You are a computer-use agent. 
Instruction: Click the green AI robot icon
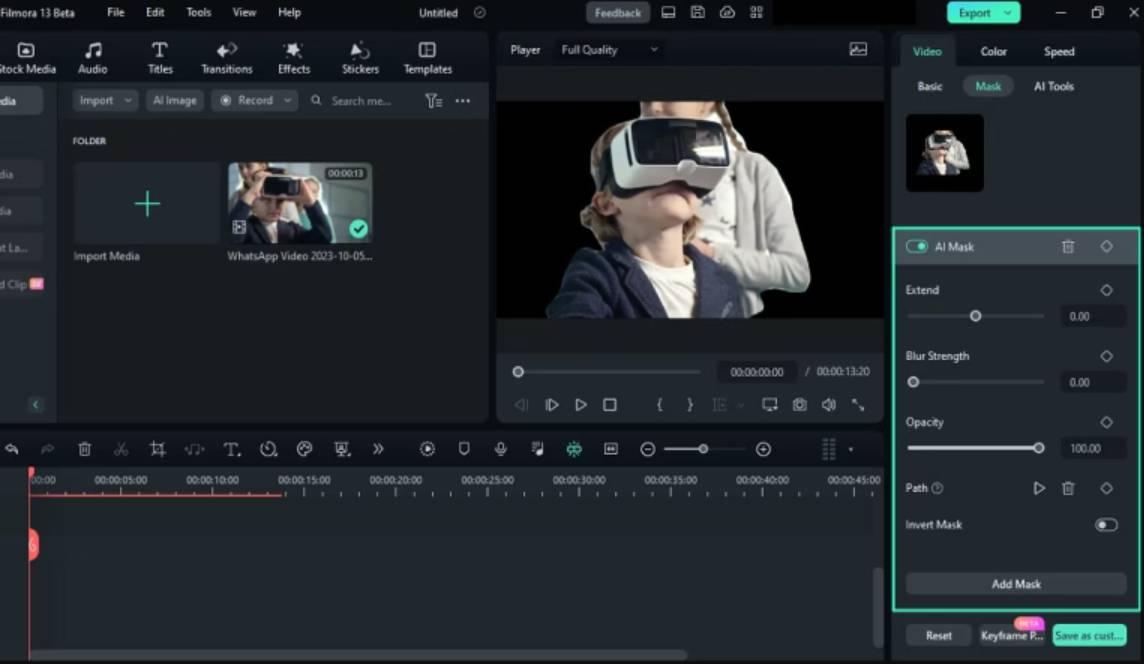574,449
